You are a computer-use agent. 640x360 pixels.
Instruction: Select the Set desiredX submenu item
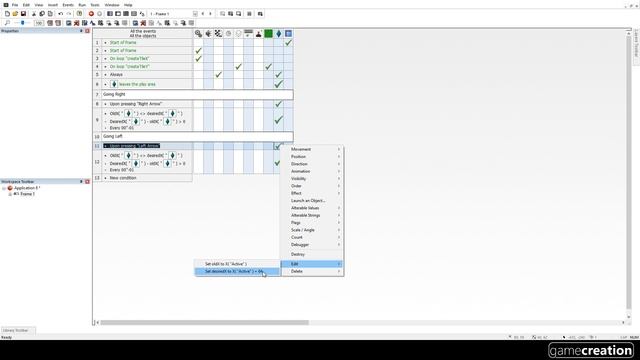tap(237, 271)
